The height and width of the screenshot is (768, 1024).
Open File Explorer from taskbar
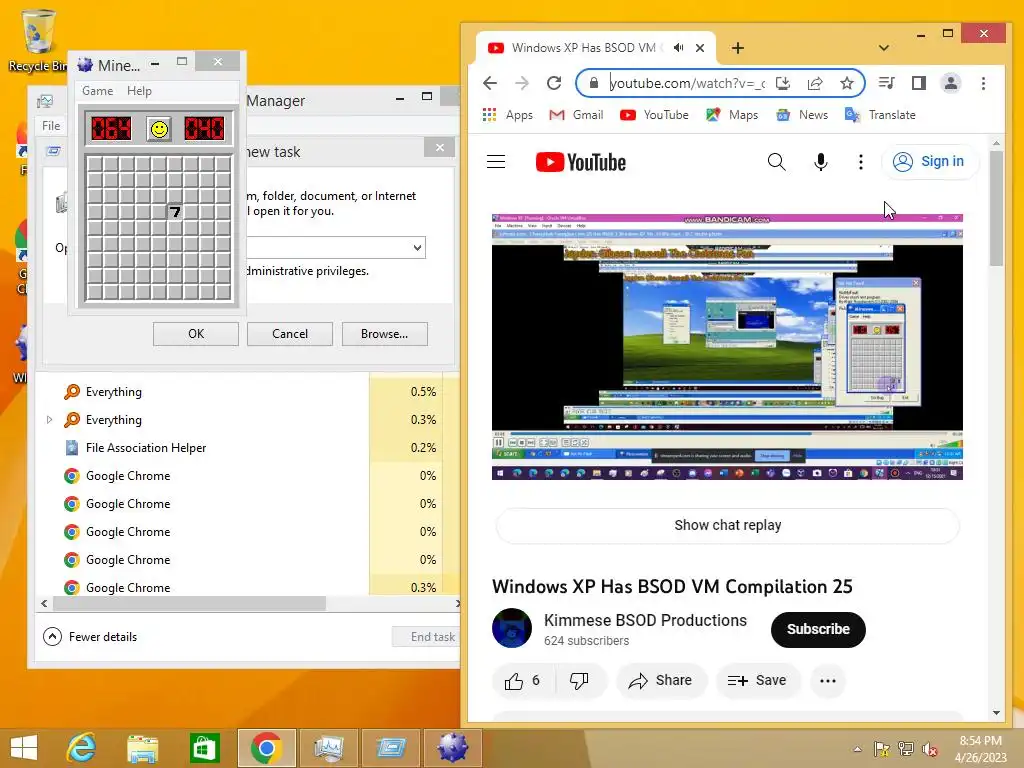pos(142,748)
